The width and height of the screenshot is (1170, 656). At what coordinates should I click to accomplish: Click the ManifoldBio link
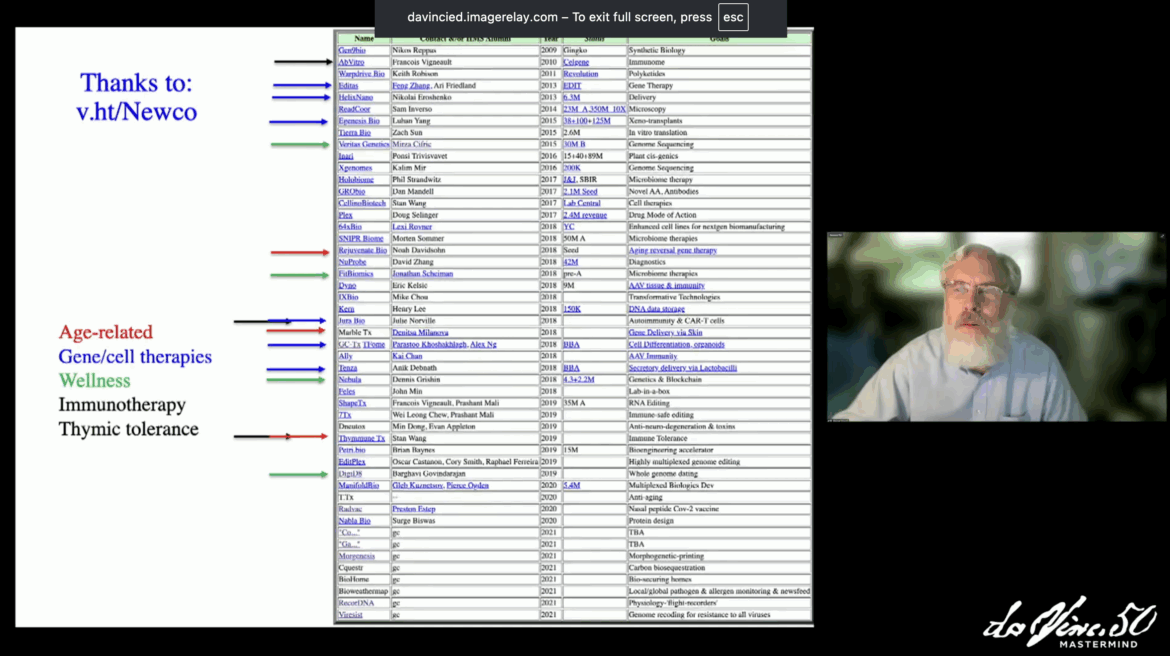(x=359, y=486)
